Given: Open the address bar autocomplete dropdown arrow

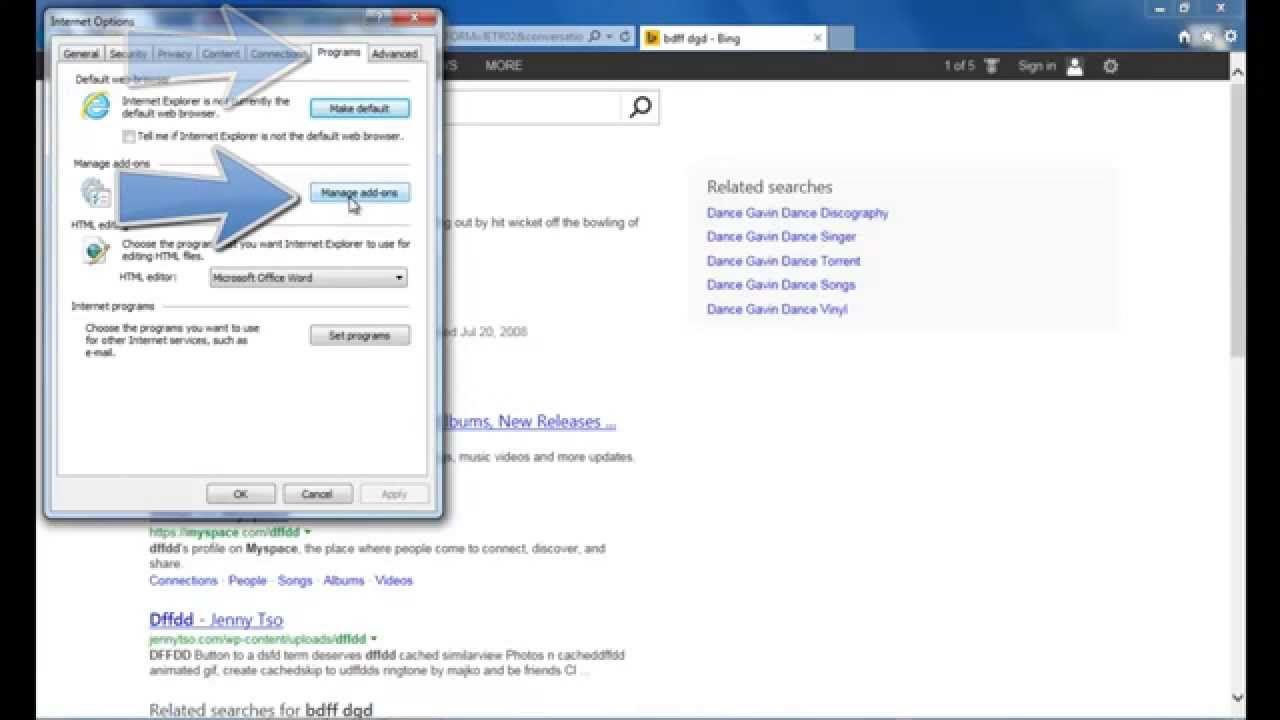Looking at the screenshot, I should point(609,37).
